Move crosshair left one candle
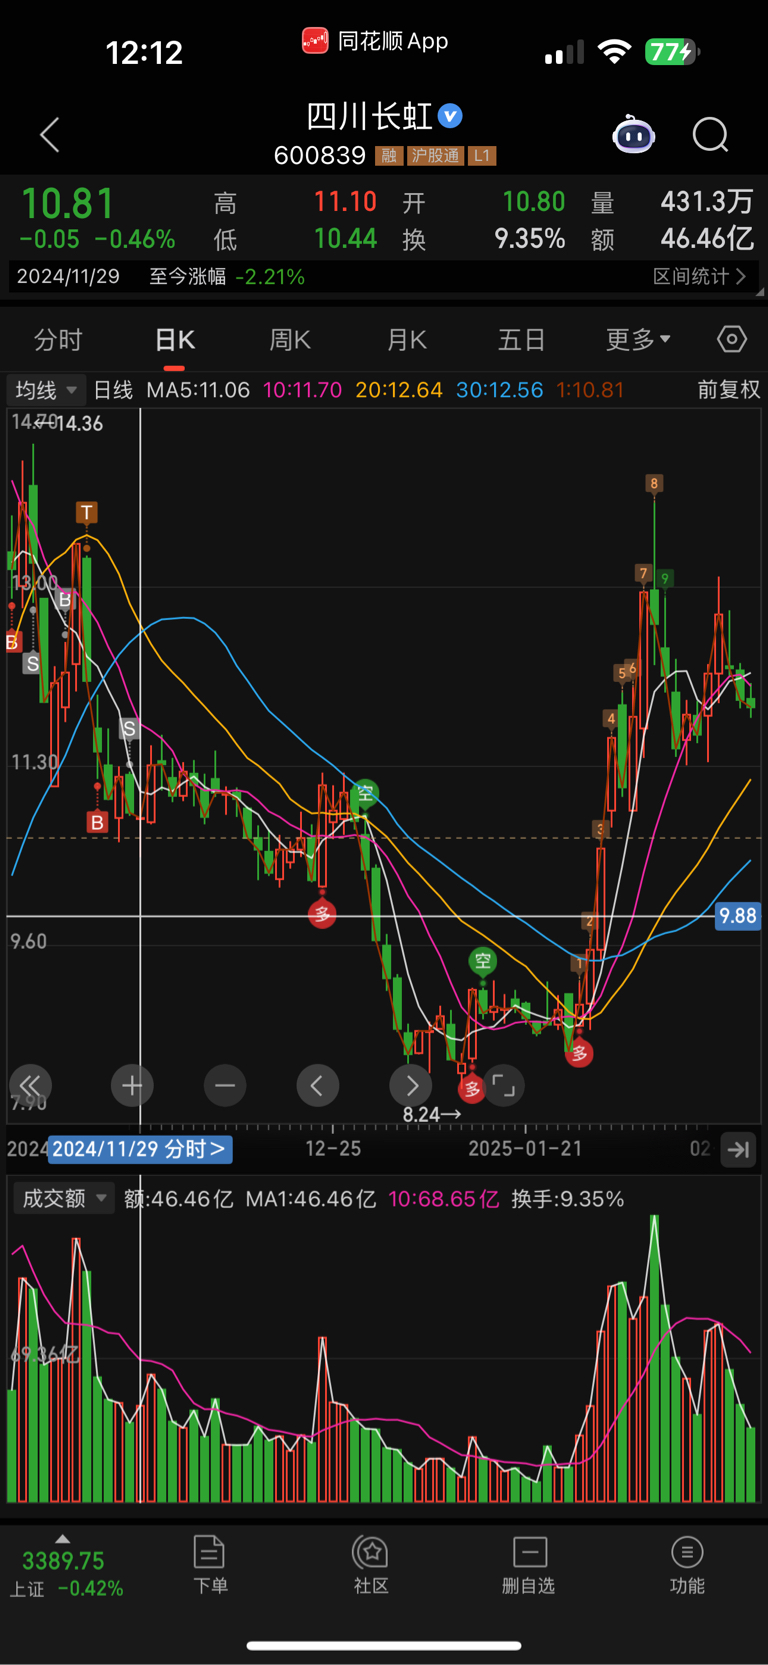 (317, 1085)
